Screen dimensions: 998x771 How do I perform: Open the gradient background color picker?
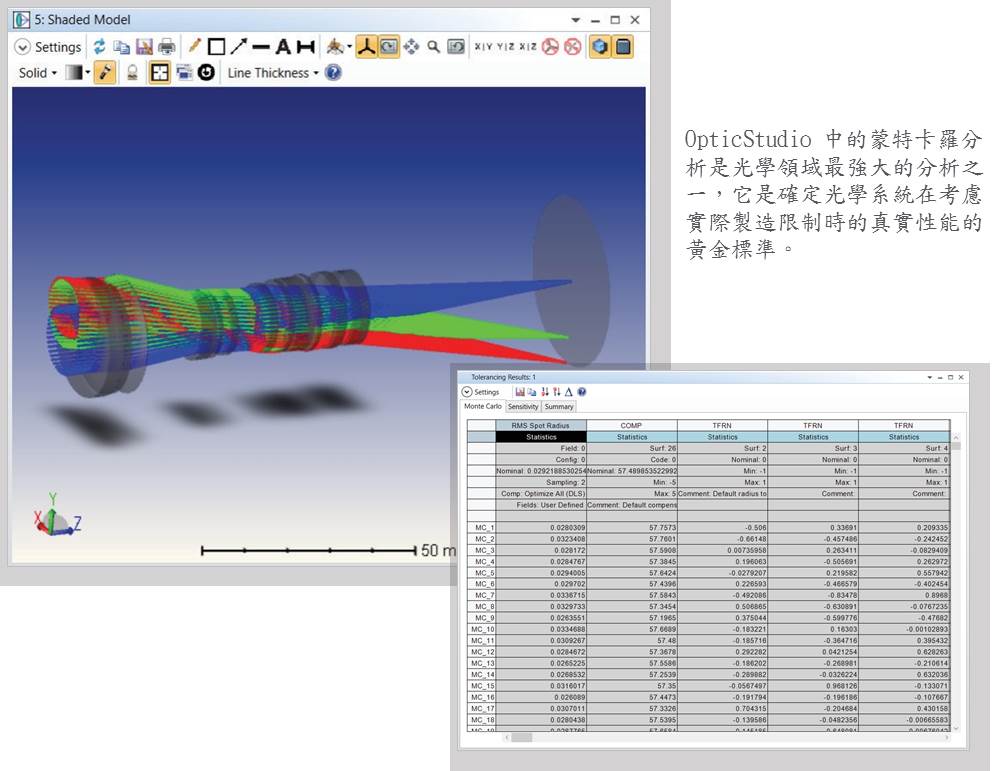[77, 73]
